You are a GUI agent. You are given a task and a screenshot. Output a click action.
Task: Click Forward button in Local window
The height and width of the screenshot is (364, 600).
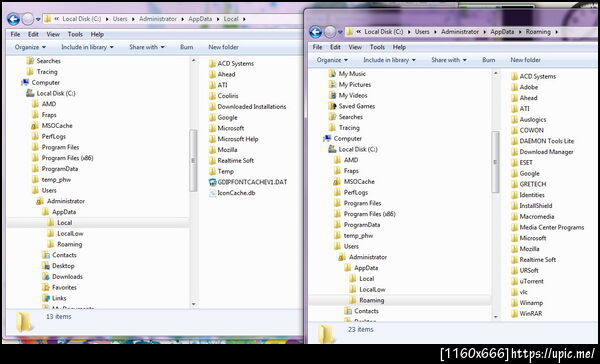(x=28, y=19)
